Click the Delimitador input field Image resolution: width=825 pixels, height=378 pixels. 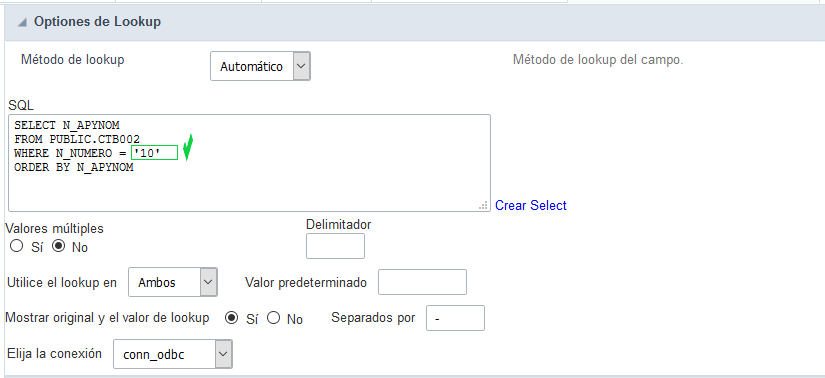tap(335, 246)
